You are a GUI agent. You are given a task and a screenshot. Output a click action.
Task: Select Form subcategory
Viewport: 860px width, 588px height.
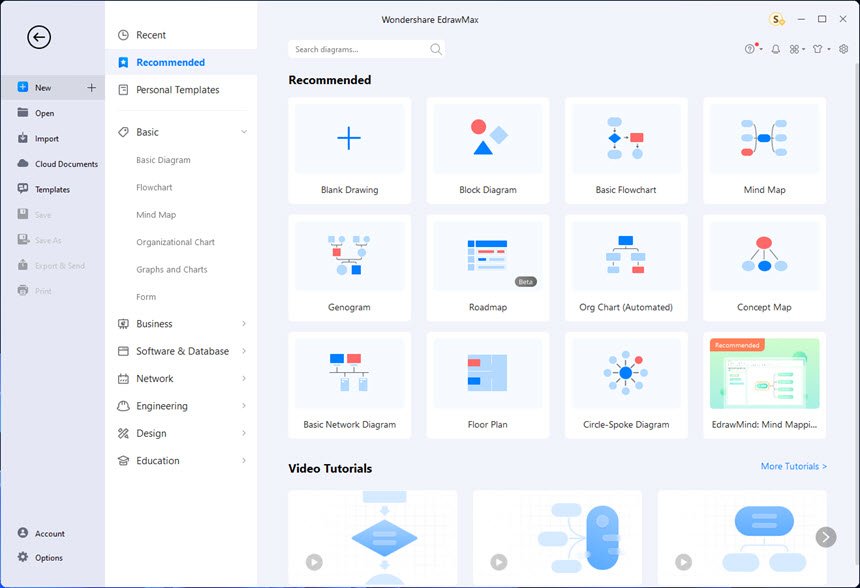146,297
